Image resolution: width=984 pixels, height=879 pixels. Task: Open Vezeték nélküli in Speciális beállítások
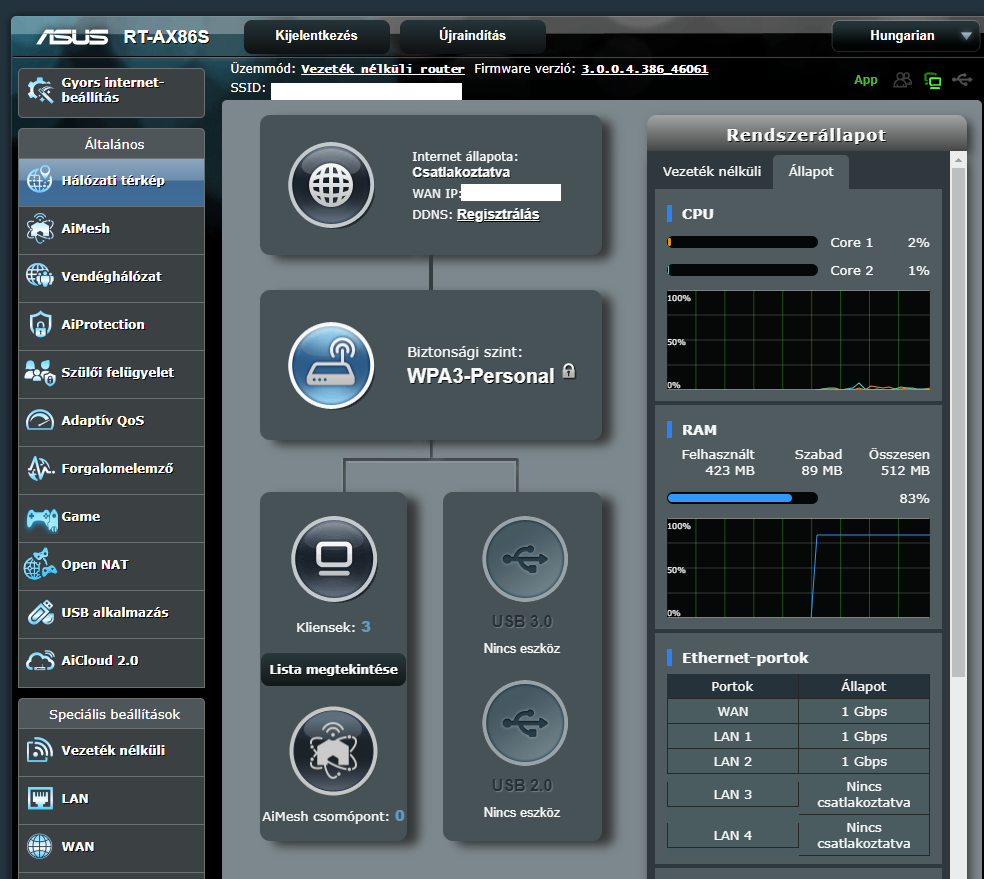point(112,752)
